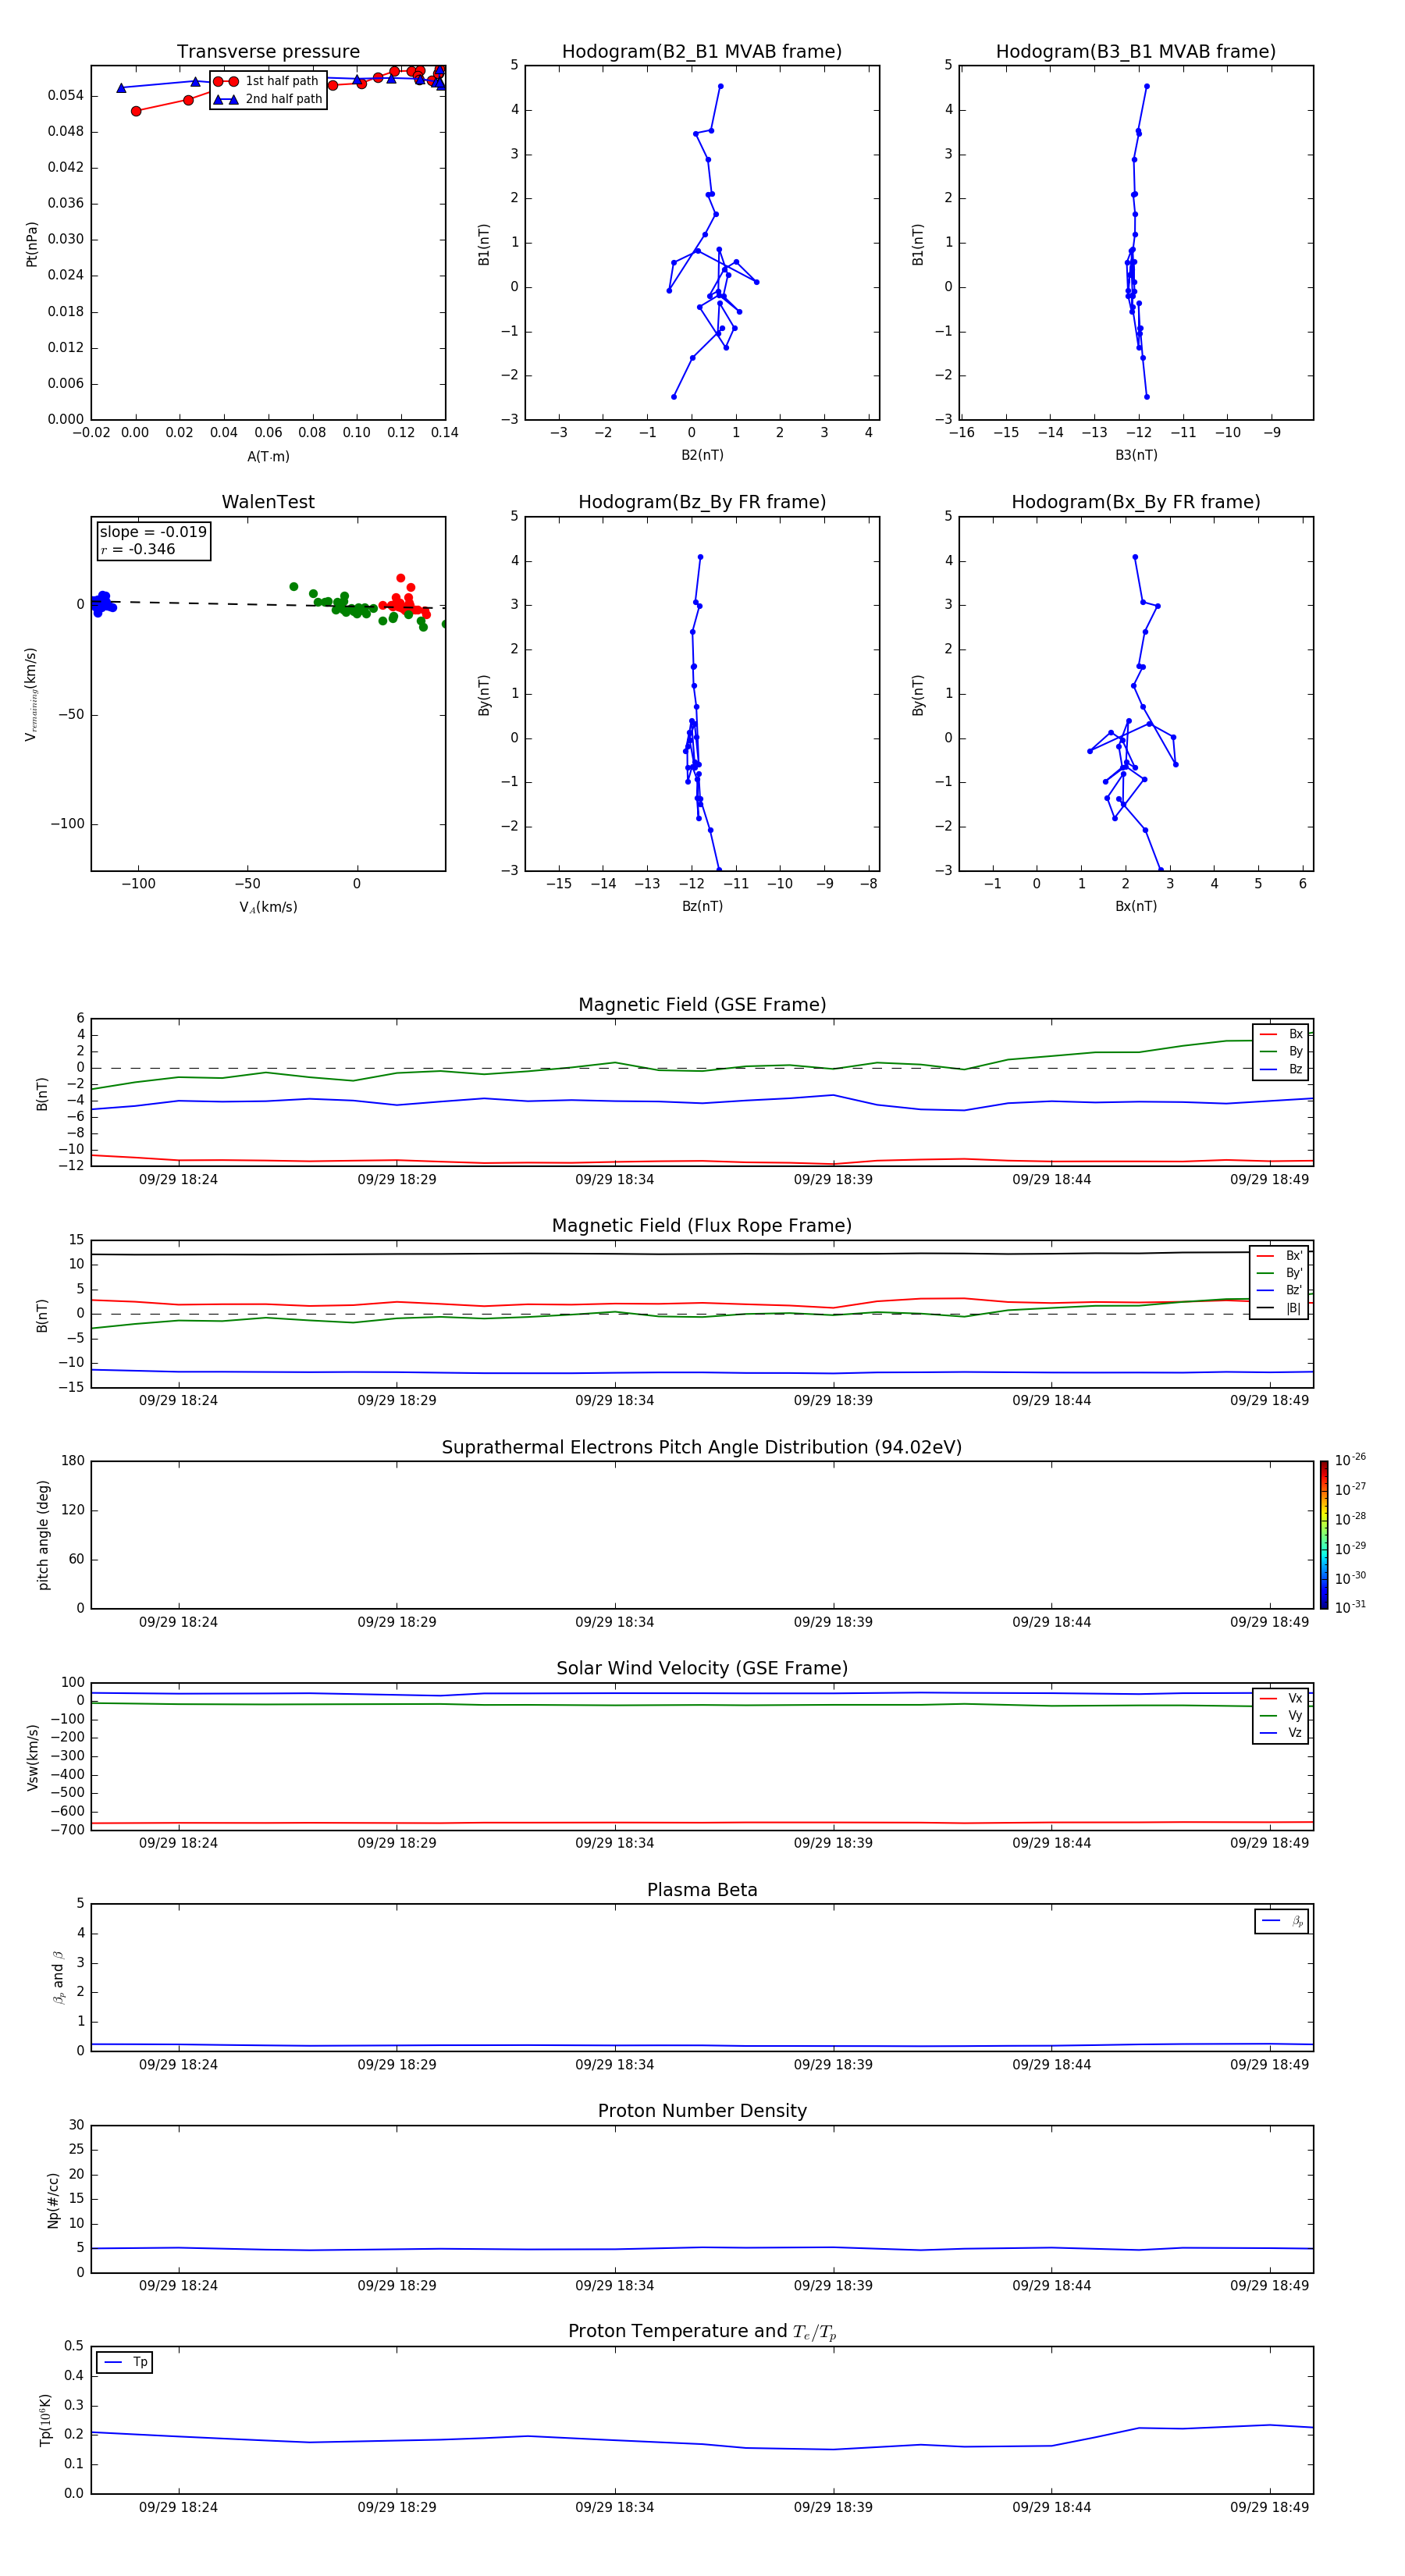This screenshot has width=1405, height=2576.
Task: Click the 'Tp' legend entry in temperature plot
Action: tap(124, 2363)
